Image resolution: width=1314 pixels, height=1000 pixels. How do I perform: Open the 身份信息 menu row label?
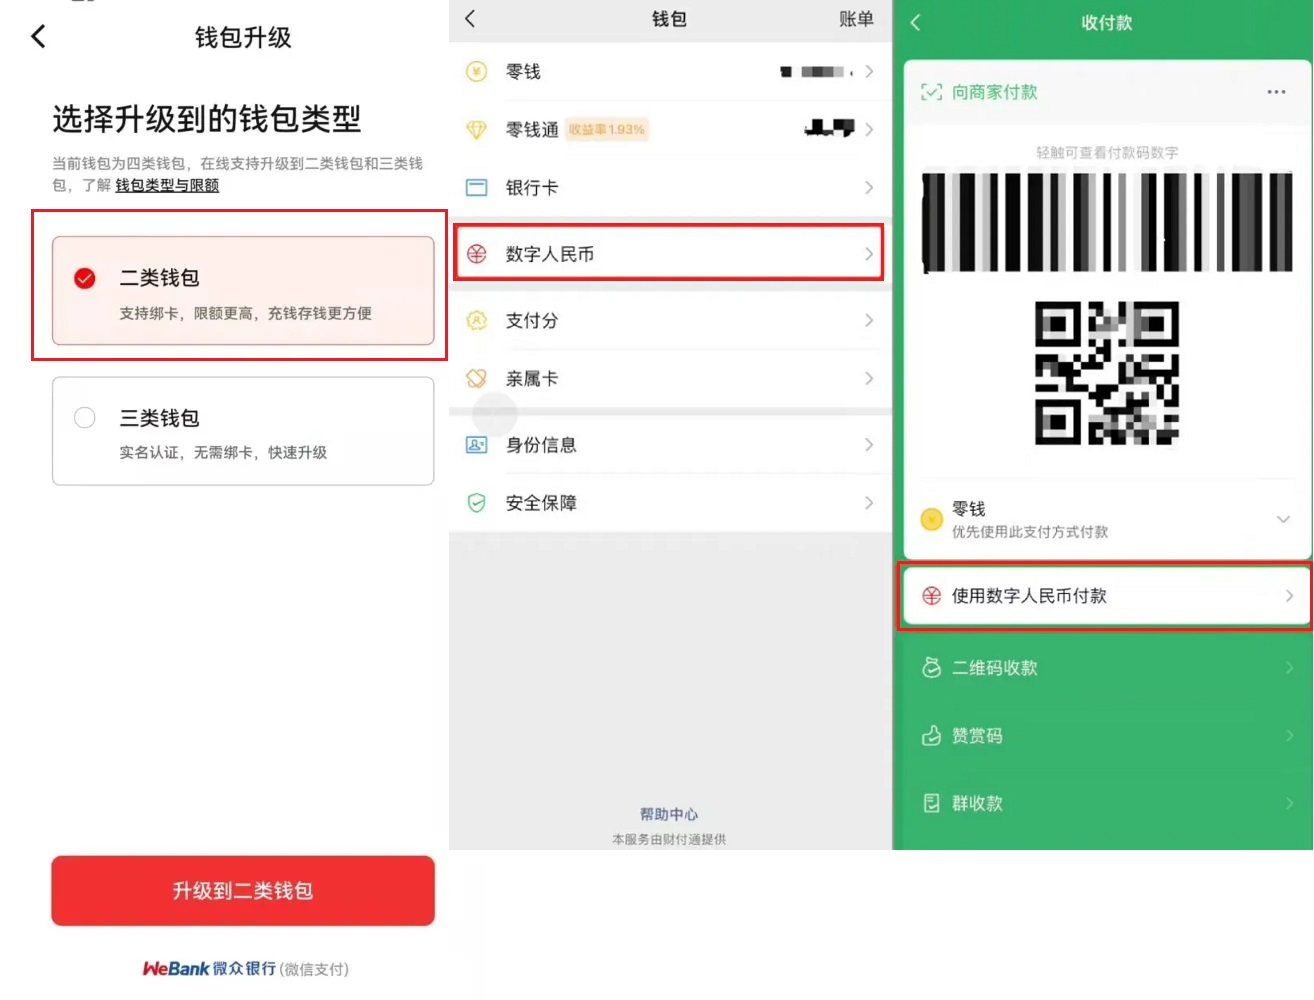541,444
